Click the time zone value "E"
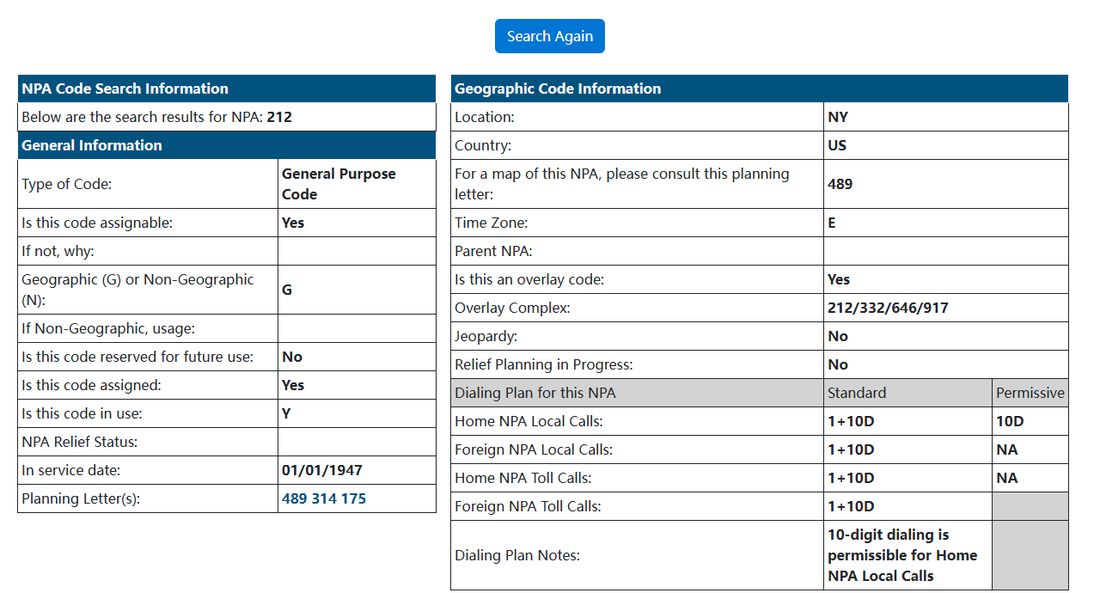This screenshot has width=1100, height=593. [x=832, y=222]
